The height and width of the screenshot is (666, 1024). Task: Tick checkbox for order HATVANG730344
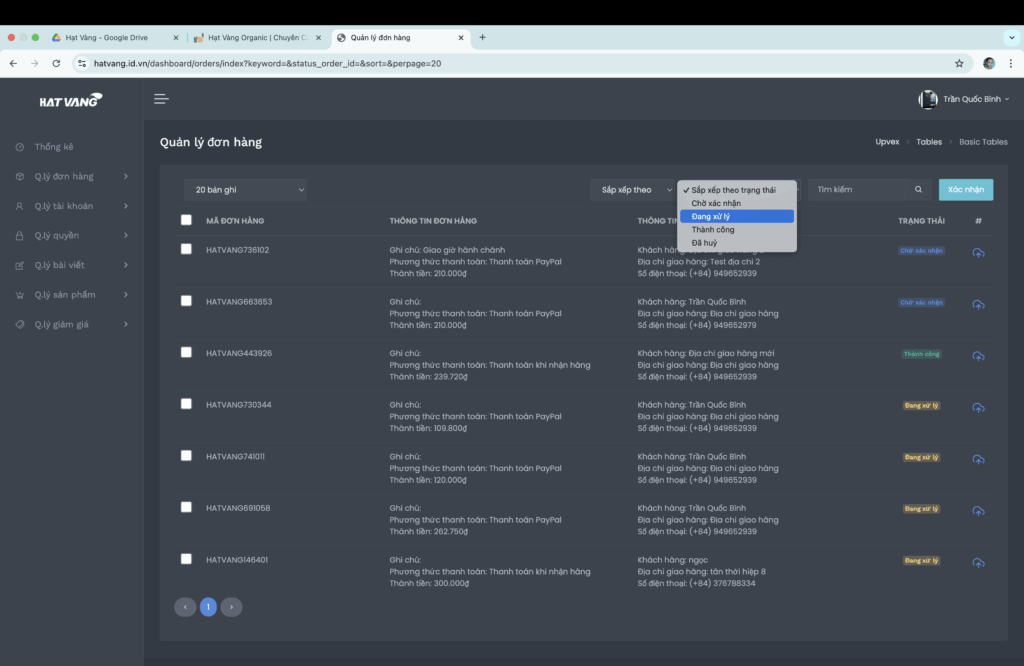pos(186,404)
